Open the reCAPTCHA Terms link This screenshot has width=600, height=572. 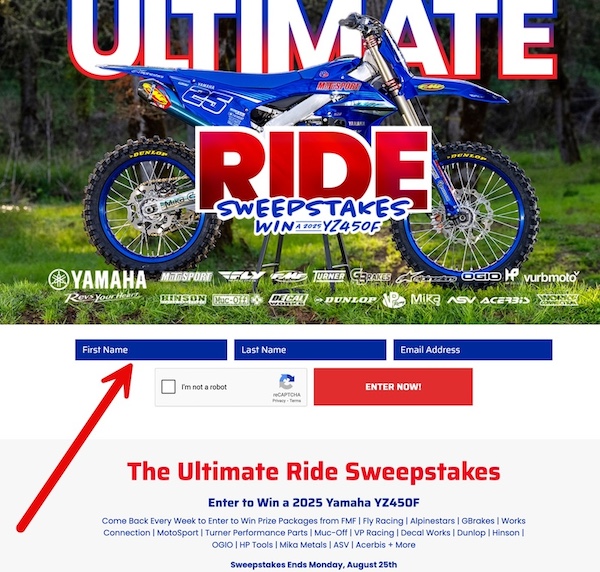[295, 401]
